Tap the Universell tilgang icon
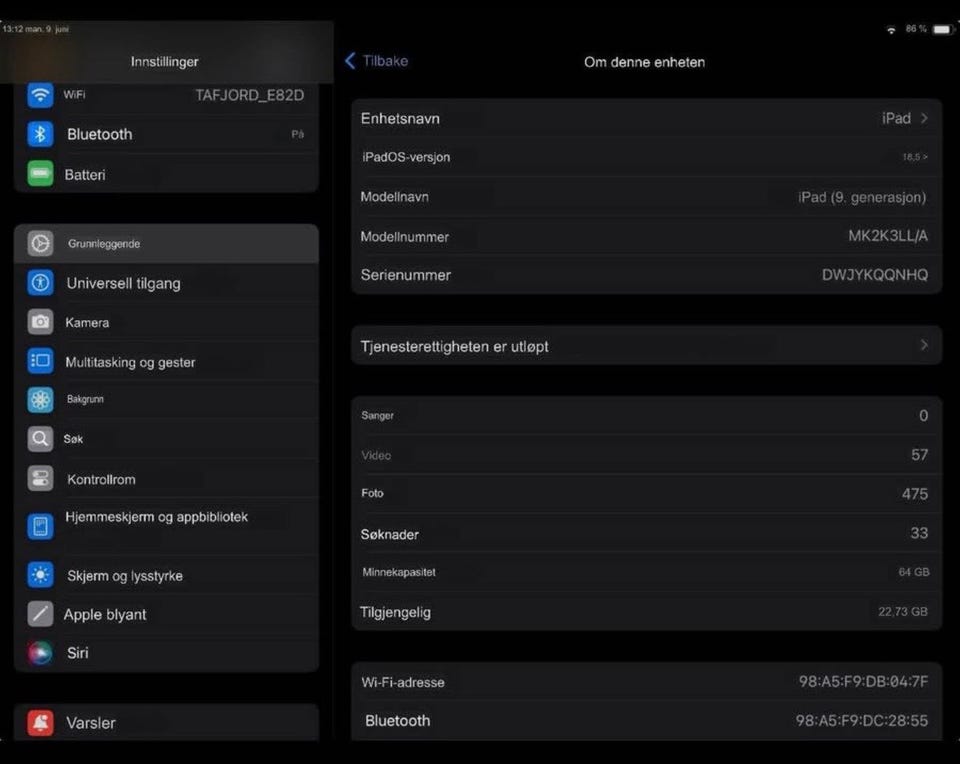The width and height of the screenshot is (960, 764). click(x=40, y=283)
